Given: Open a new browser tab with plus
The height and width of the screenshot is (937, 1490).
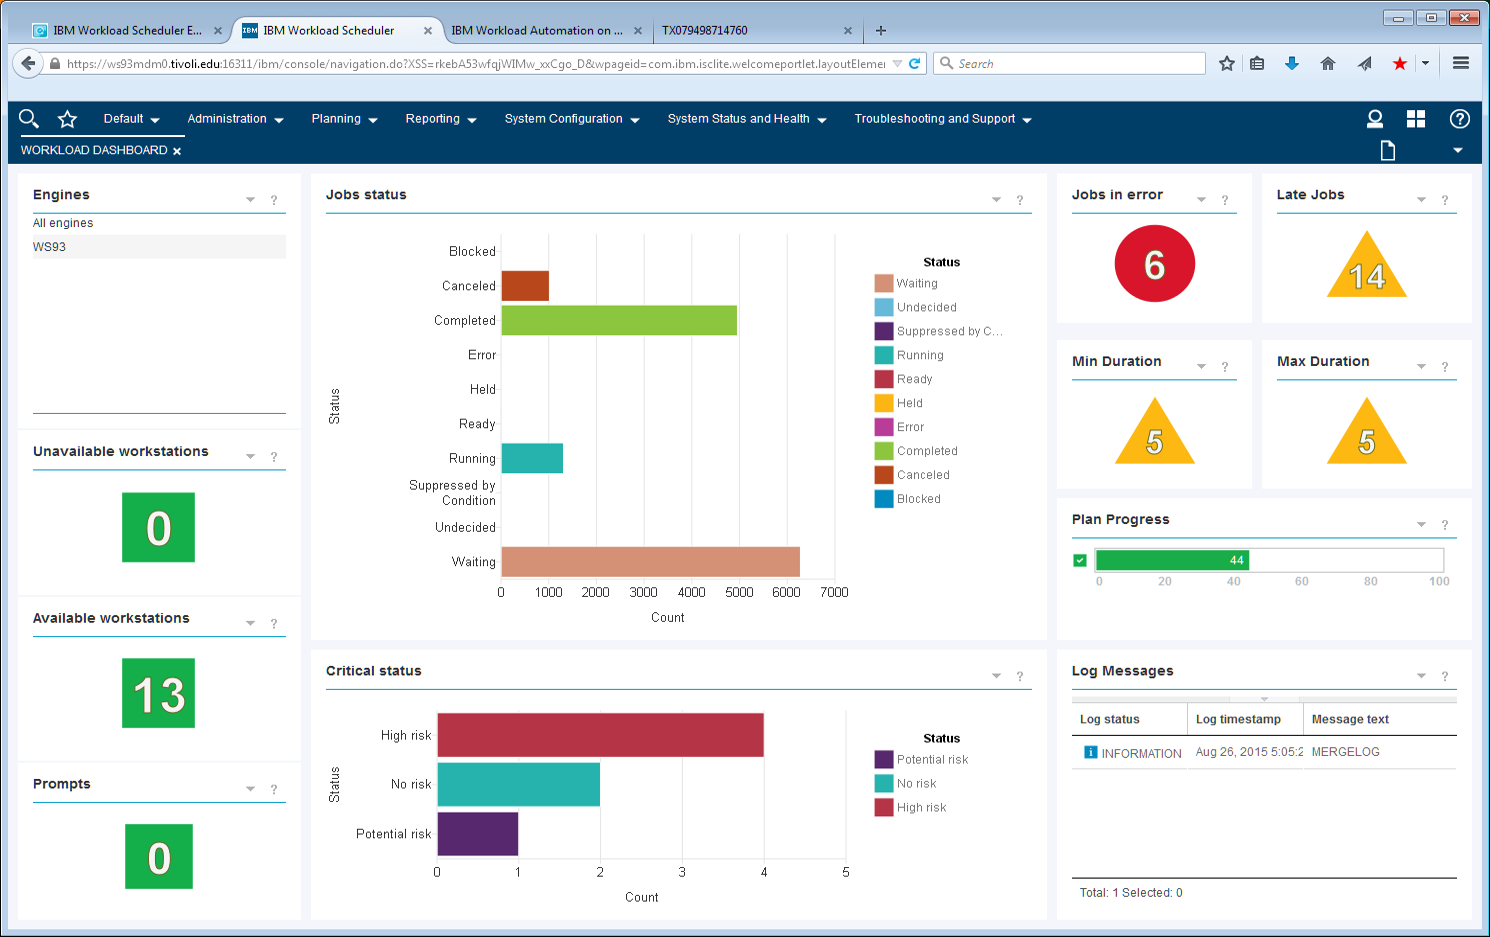Looking at the screenshot, I should pyautogui.click(x=881, y=30).
